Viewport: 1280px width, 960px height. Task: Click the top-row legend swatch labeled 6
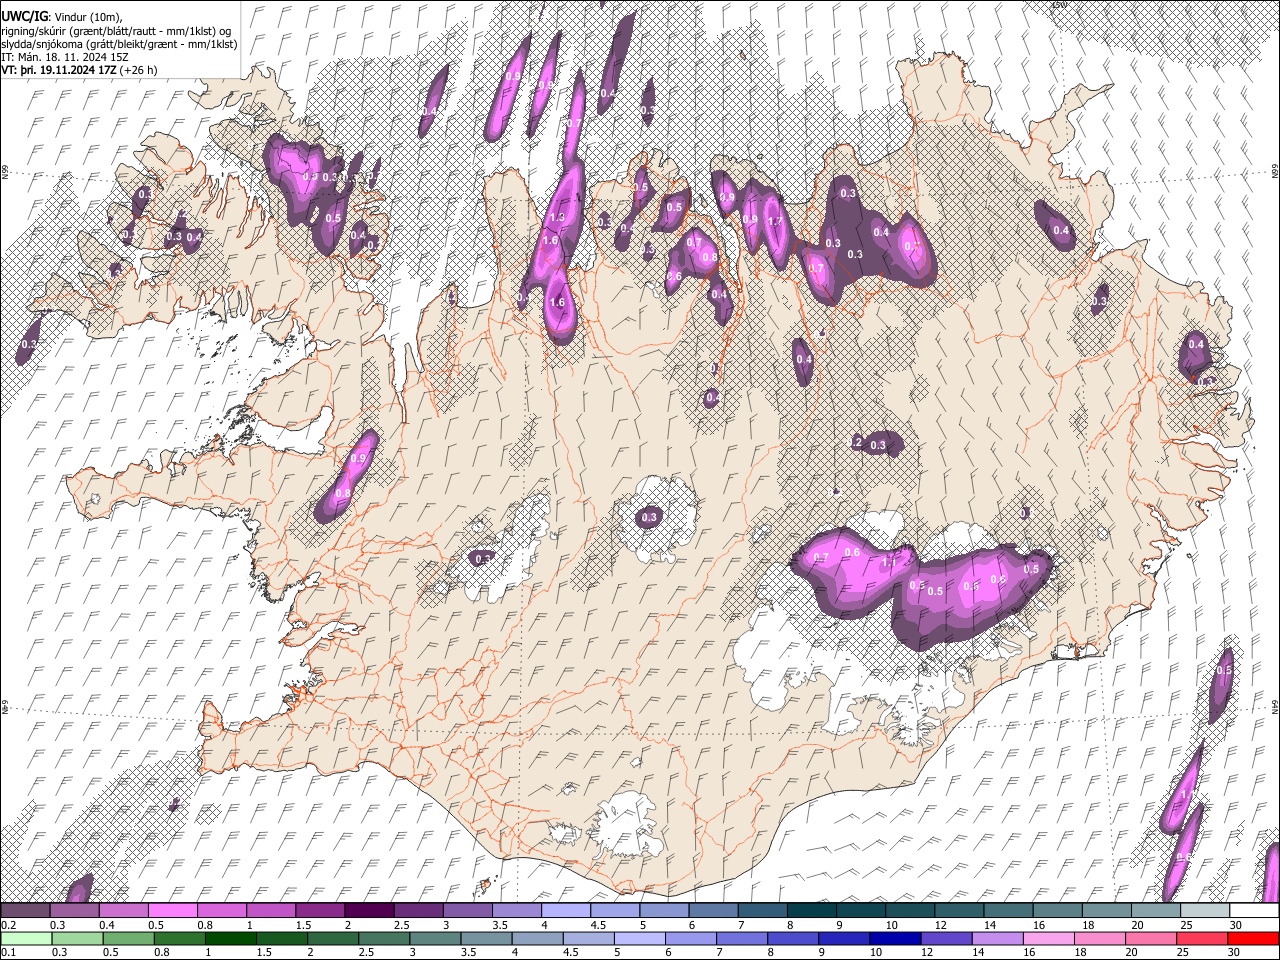tap(713, 911)
